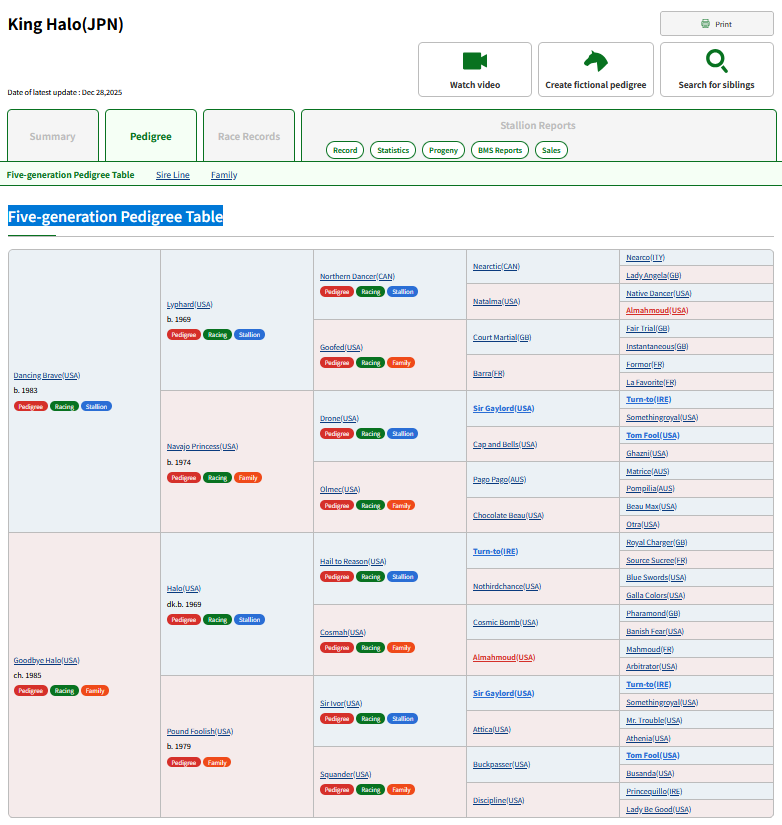Click the date of latest update text
This screenshot has width=782, height=825.
tap(65, 92)
